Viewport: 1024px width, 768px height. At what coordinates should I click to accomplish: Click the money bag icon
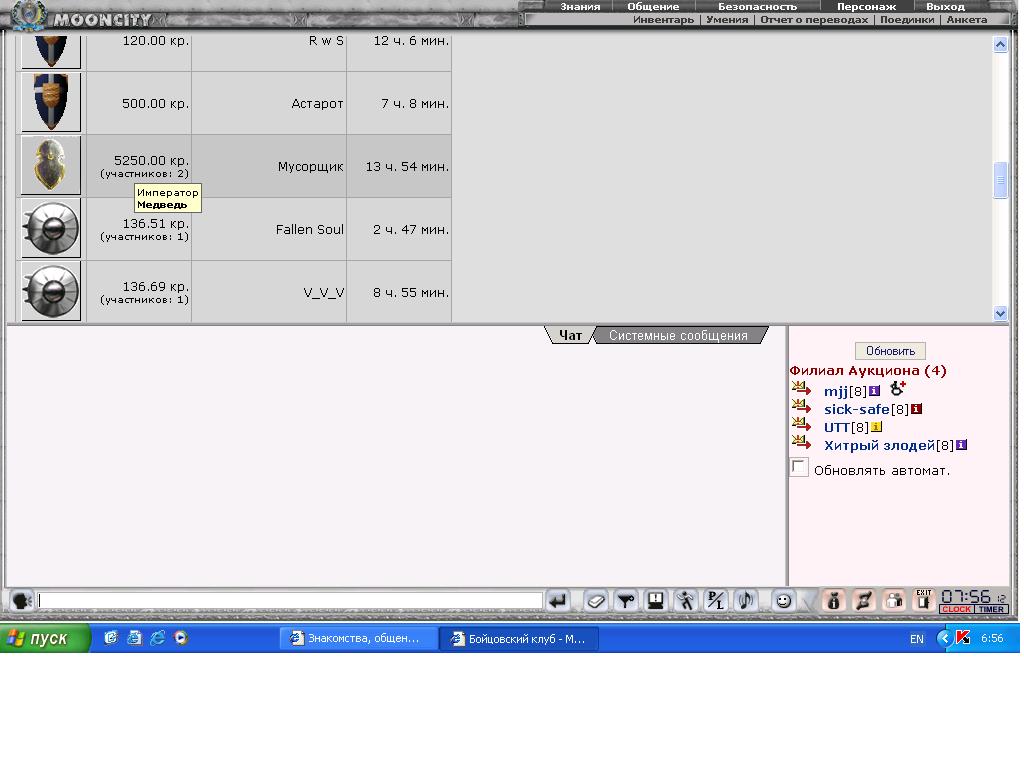coord(833,601)
